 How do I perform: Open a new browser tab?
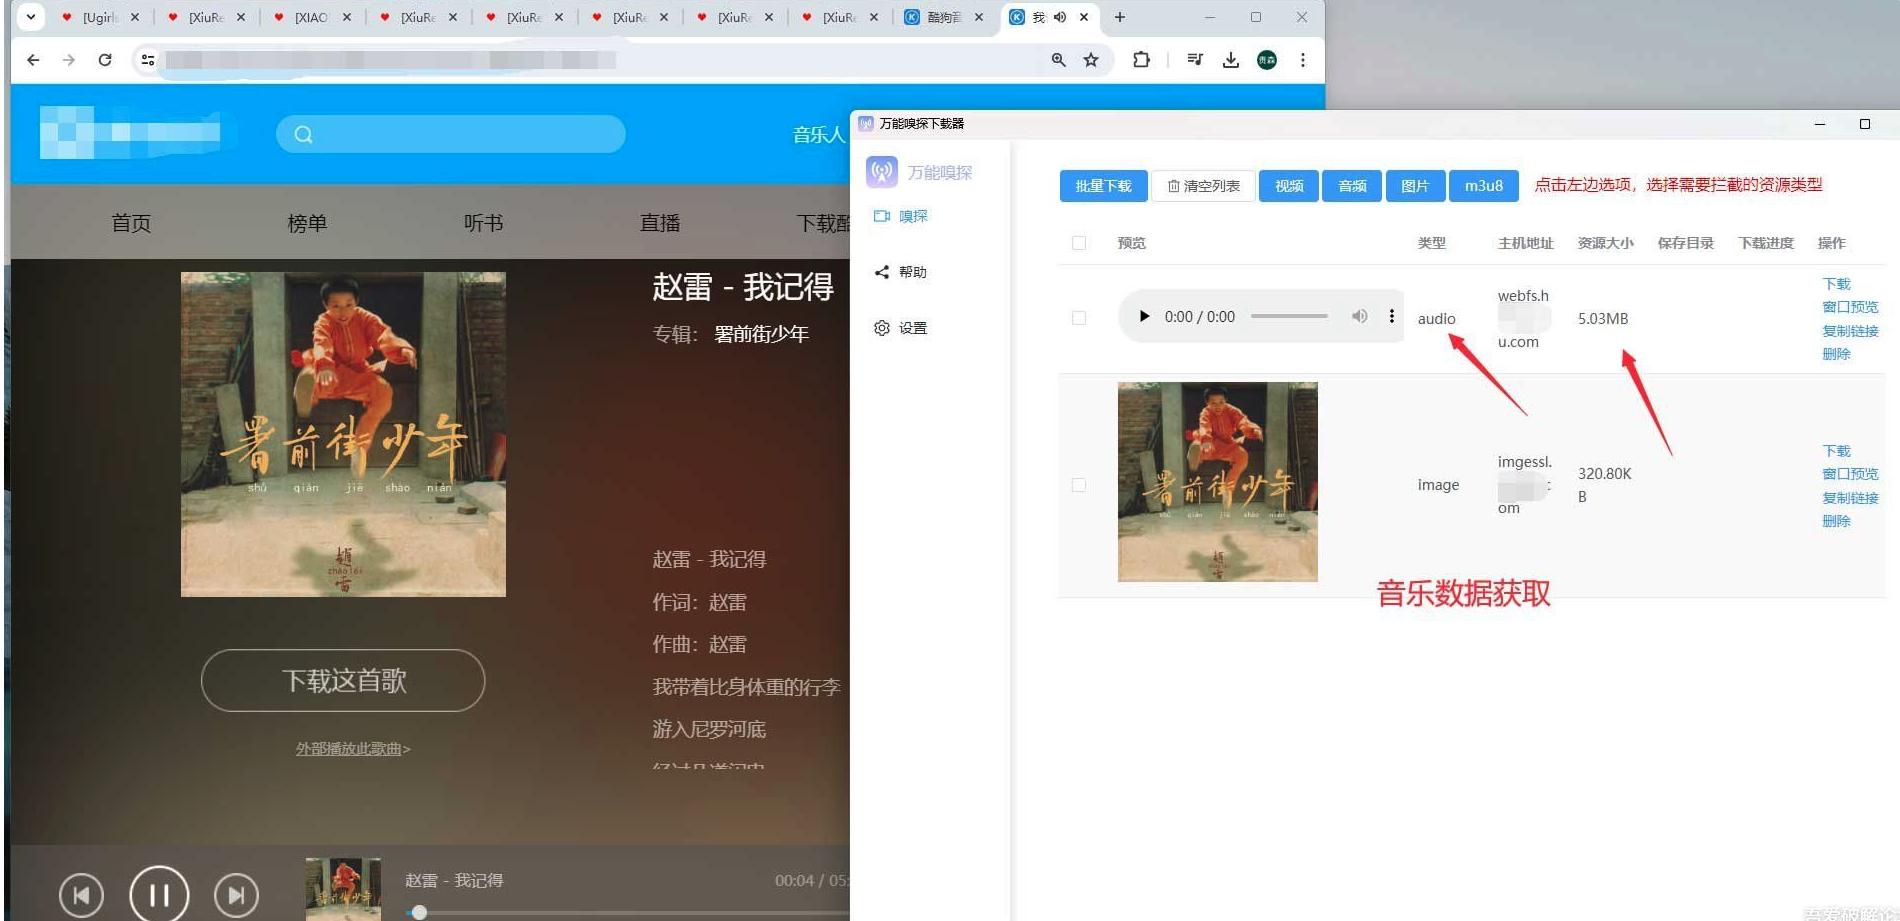(1120, 17)
